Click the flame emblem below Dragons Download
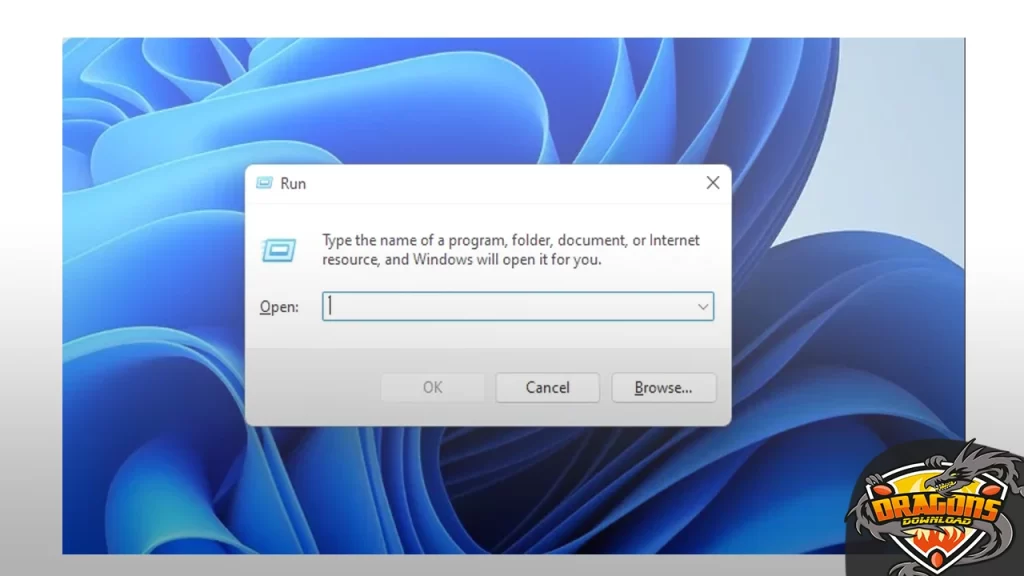Viewport: 1024px width, 576px height. click(933, 547)
